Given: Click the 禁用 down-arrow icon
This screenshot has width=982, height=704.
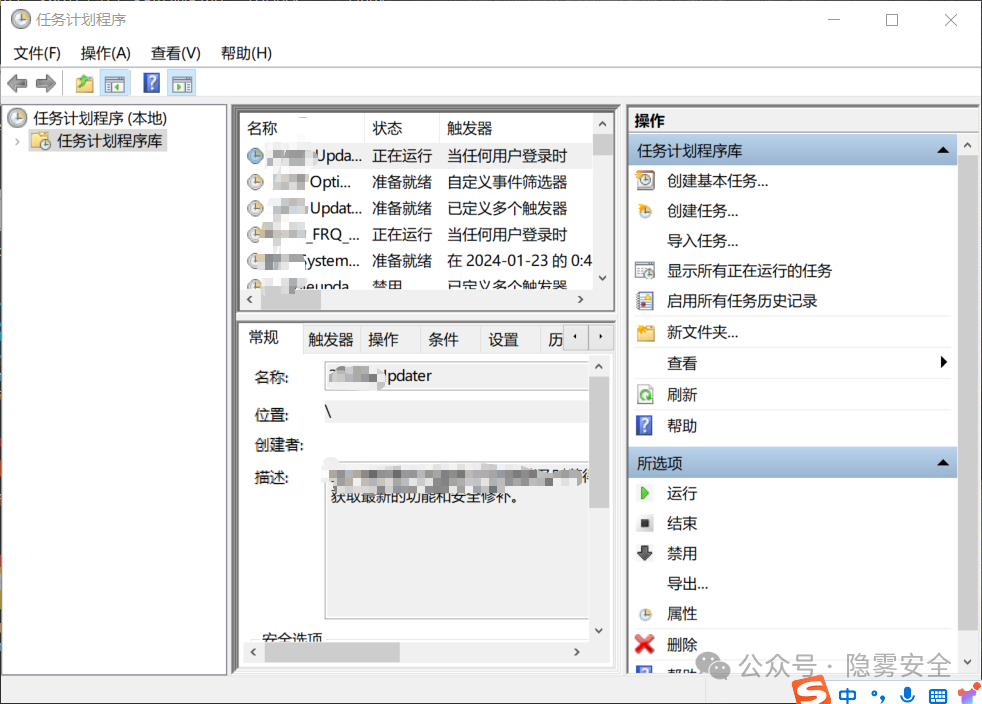Looking at the screenshot, I should pyautogui.click(x=644, y=553).
